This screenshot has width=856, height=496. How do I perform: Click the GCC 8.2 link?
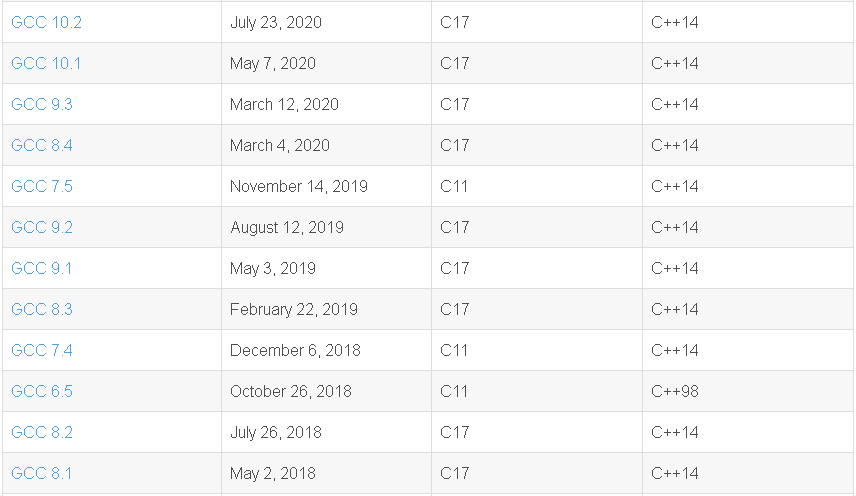coord(42,432)
